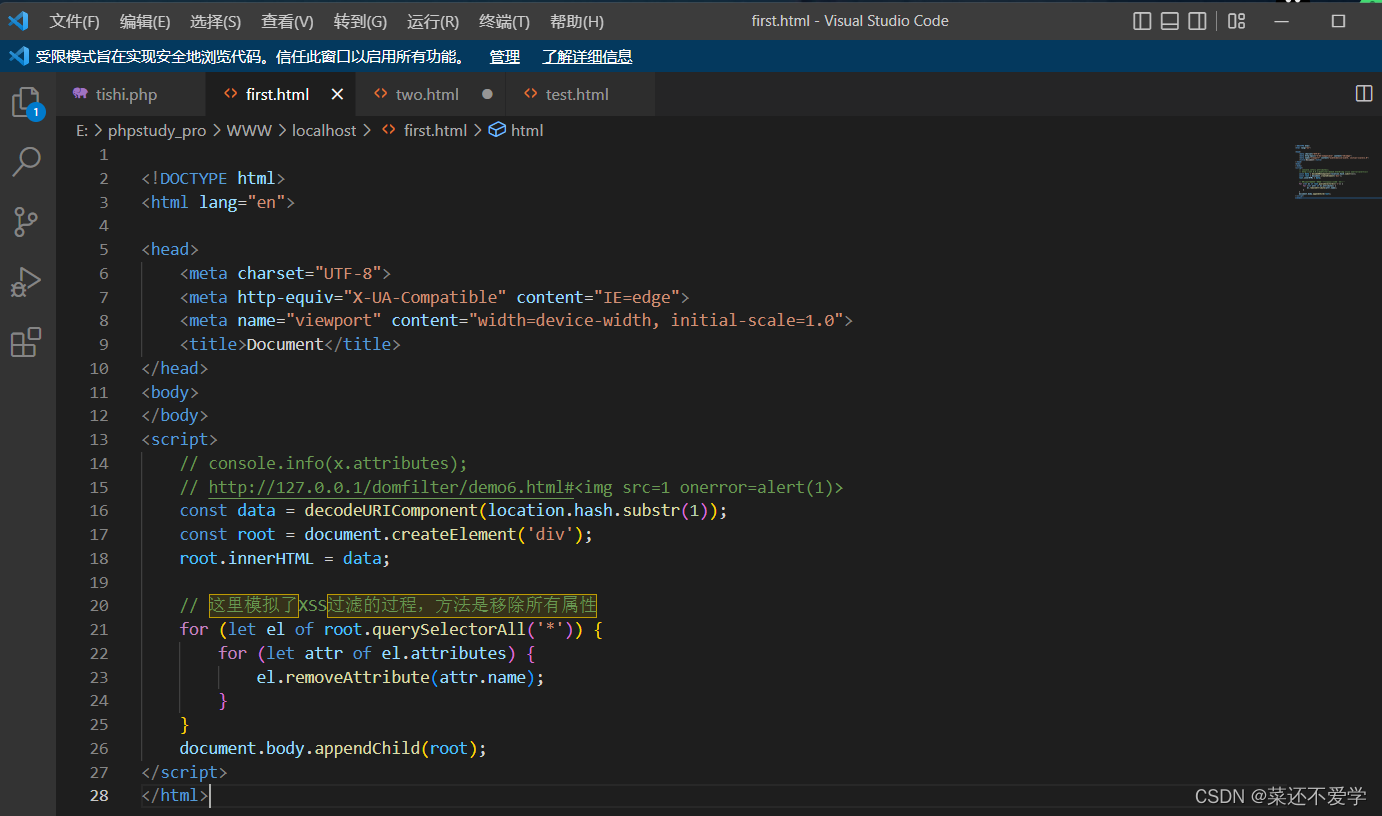Click 'root.innerHTML = data;' line
The height and width of the screenshot is (816, 1382).
(x=285, y=558)
